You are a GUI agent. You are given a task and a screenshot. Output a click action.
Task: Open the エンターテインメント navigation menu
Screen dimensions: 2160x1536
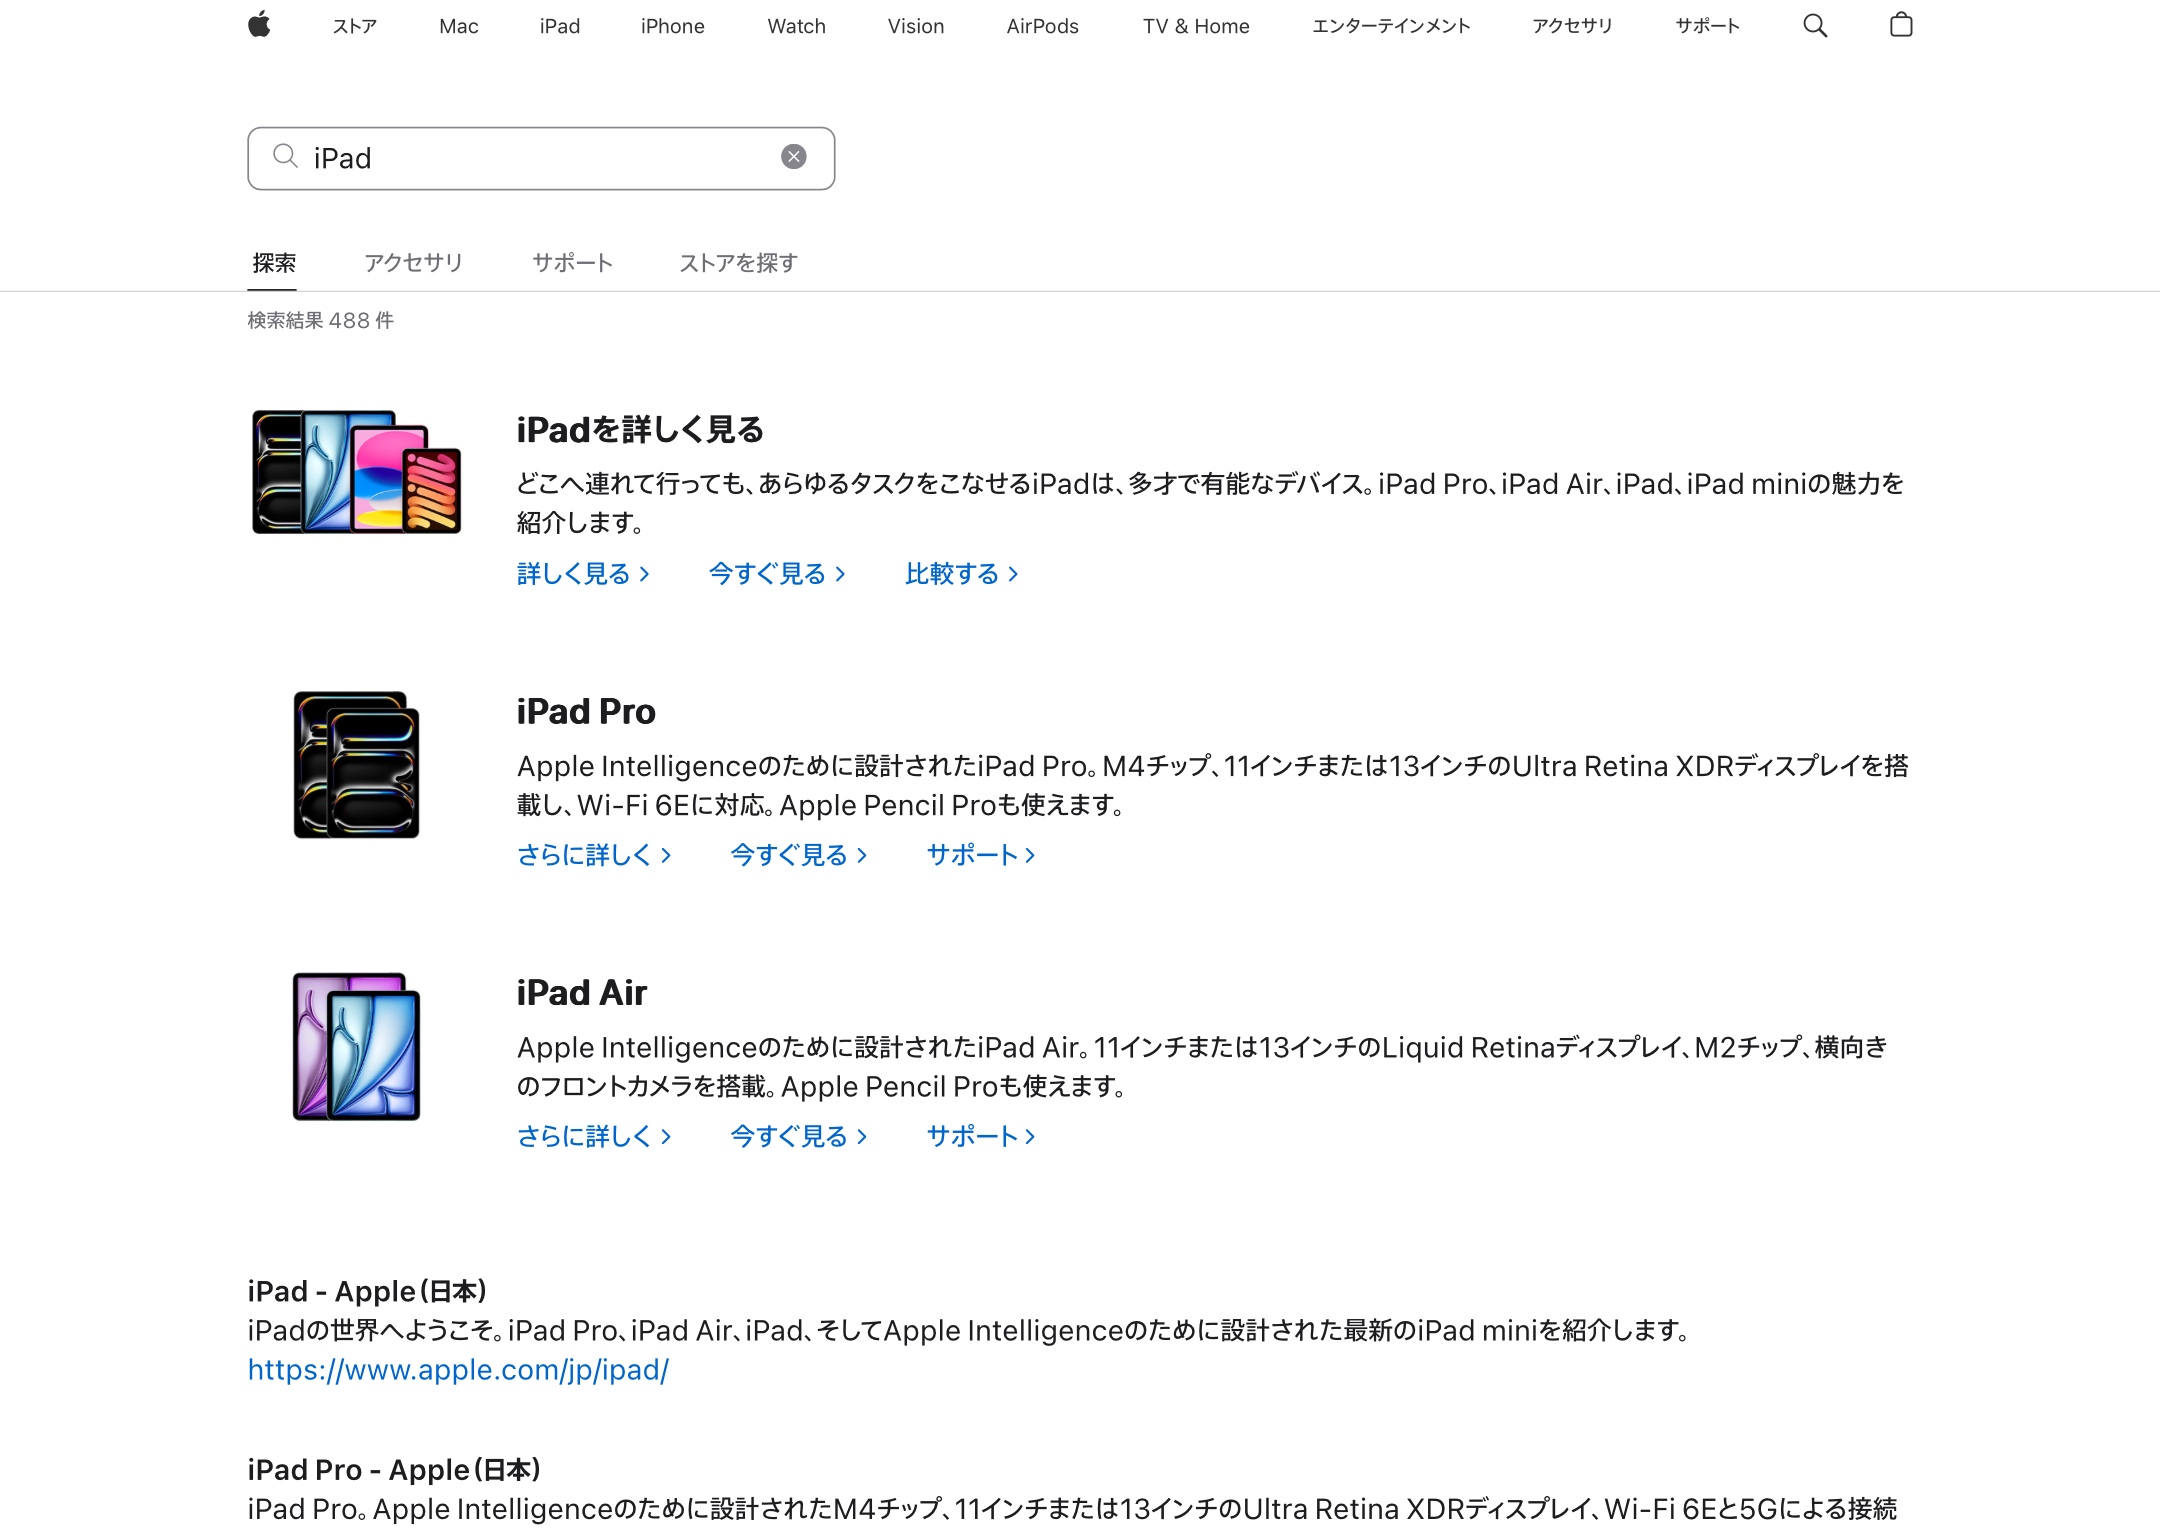tap(1390, 27)
